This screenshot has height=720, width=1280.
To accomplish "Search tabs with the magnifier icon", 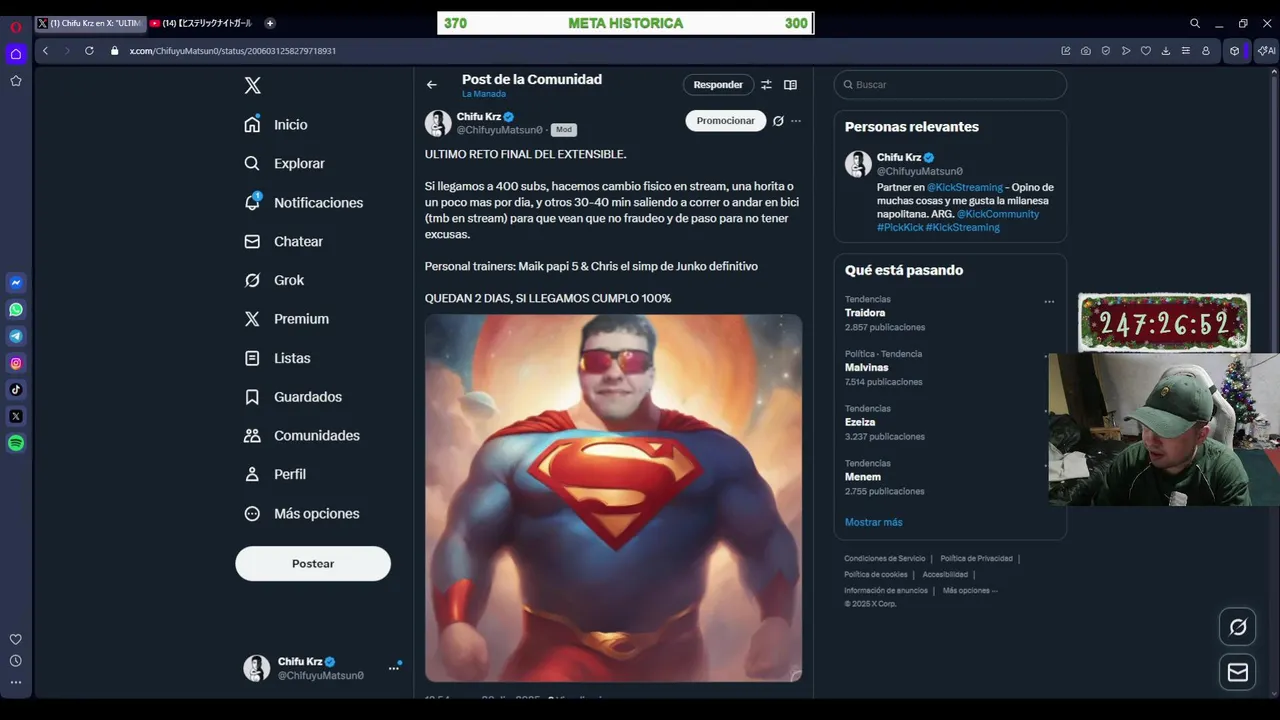I will [1195, 23].
